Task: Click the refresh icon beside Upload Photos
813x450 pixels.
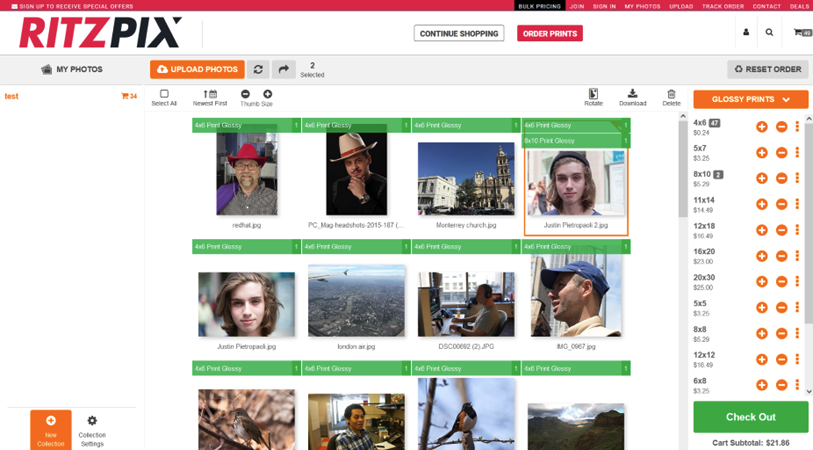Action: point(258,69)
